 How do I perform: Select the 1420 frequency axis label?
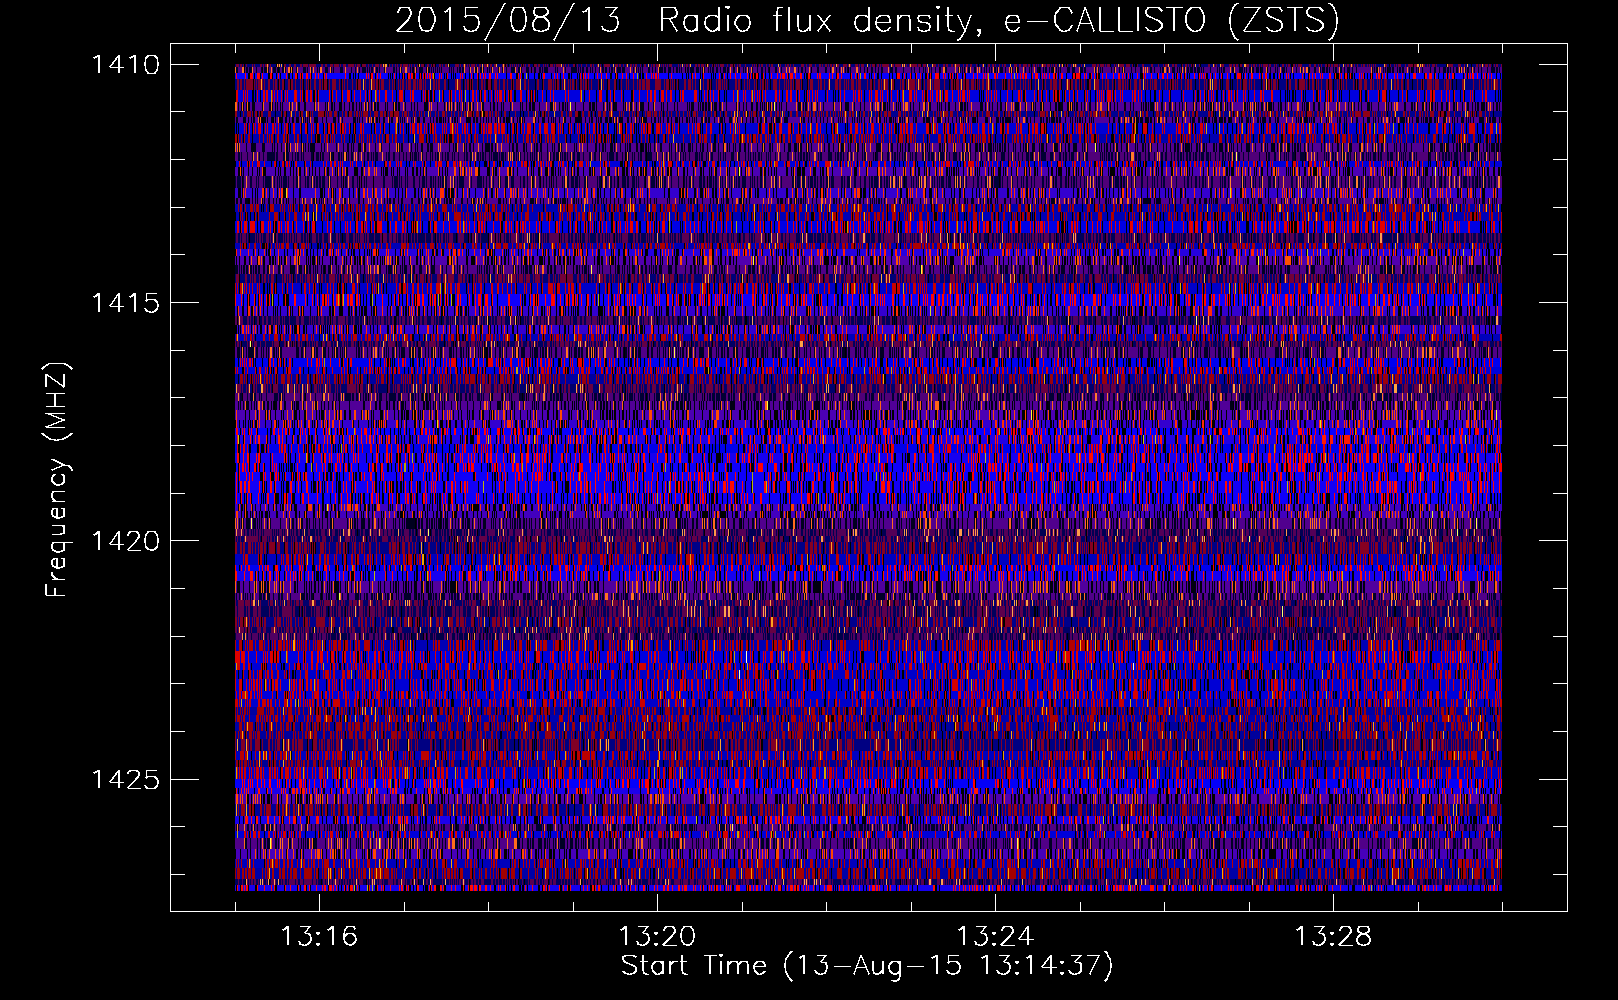[125, 541]
